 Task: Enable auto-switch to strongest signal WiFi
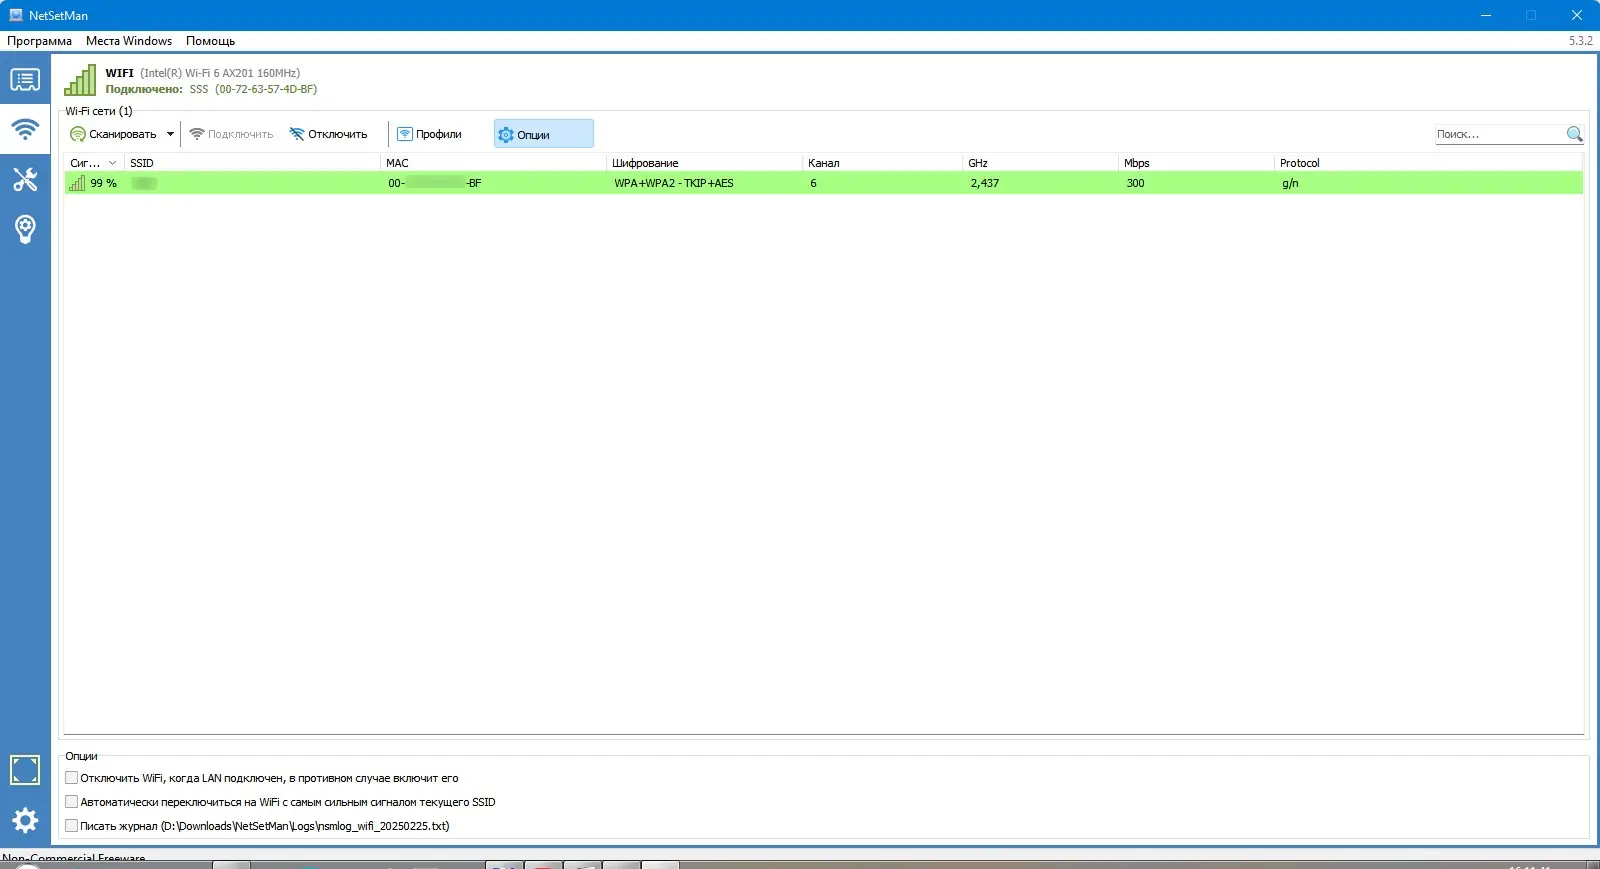(71, 802)
